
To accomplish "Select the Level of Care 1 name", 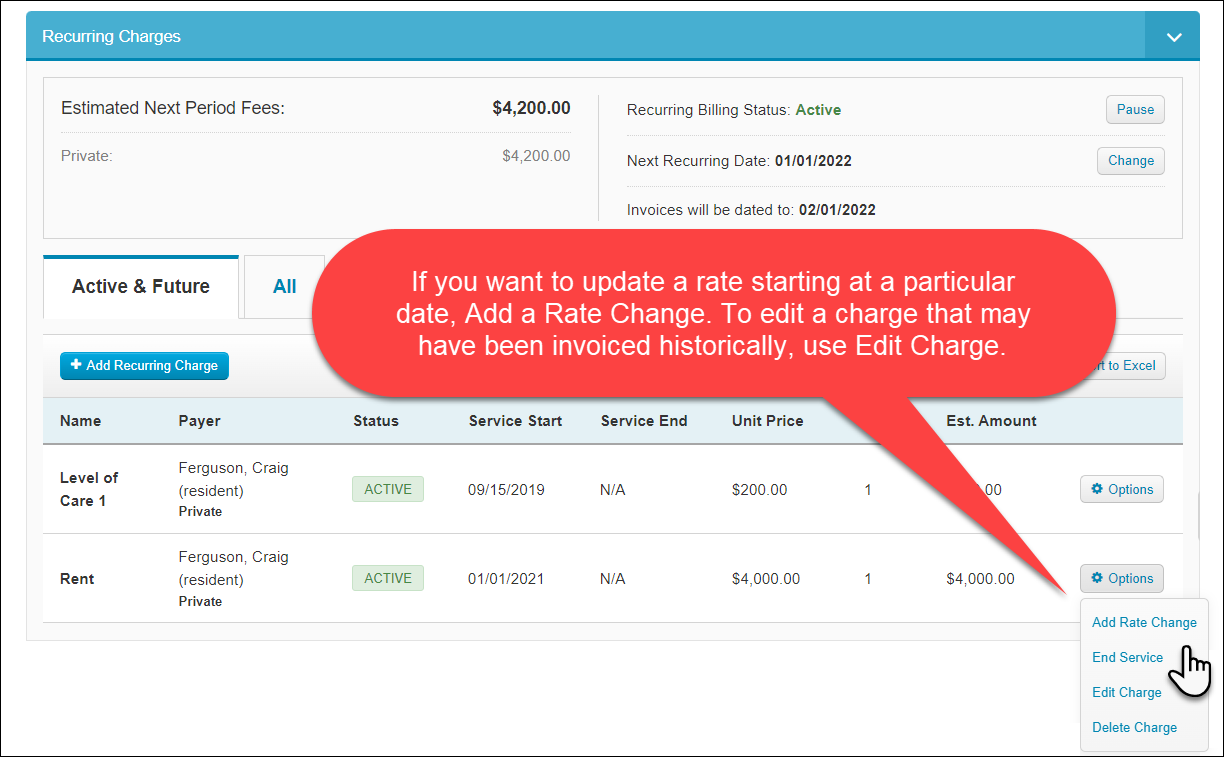I will pyautogui.click(x=89, y=489).
